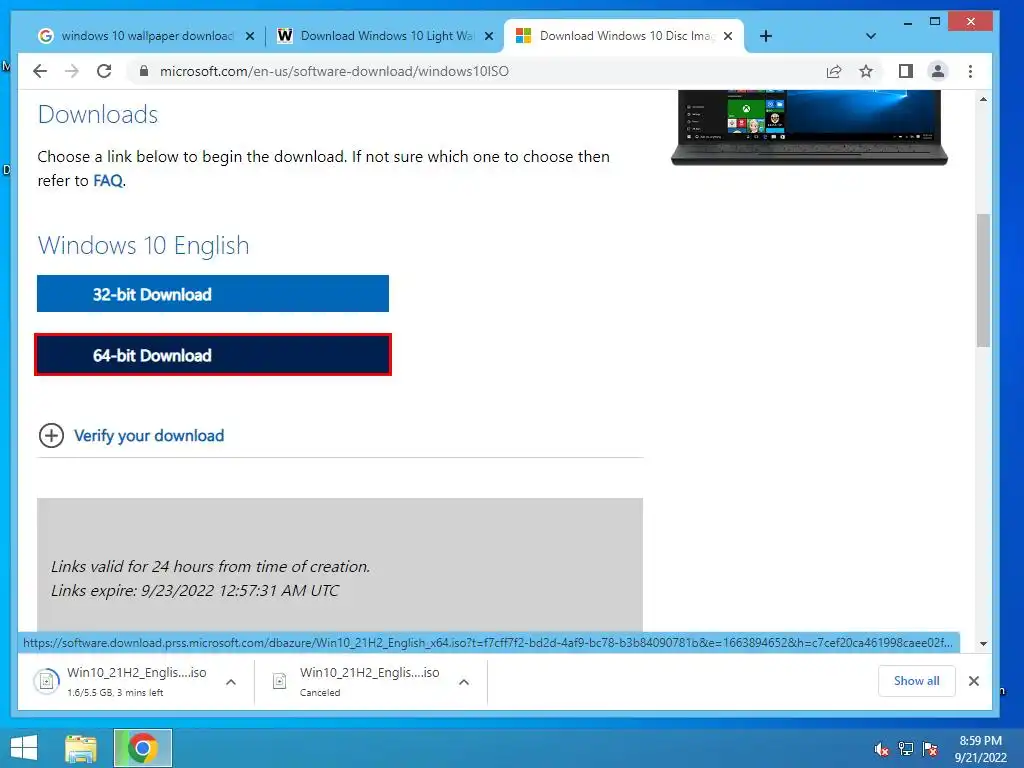Click the Chrome taskbar icon
This screenshot has width=1024, height=768.
pos(142,748)
